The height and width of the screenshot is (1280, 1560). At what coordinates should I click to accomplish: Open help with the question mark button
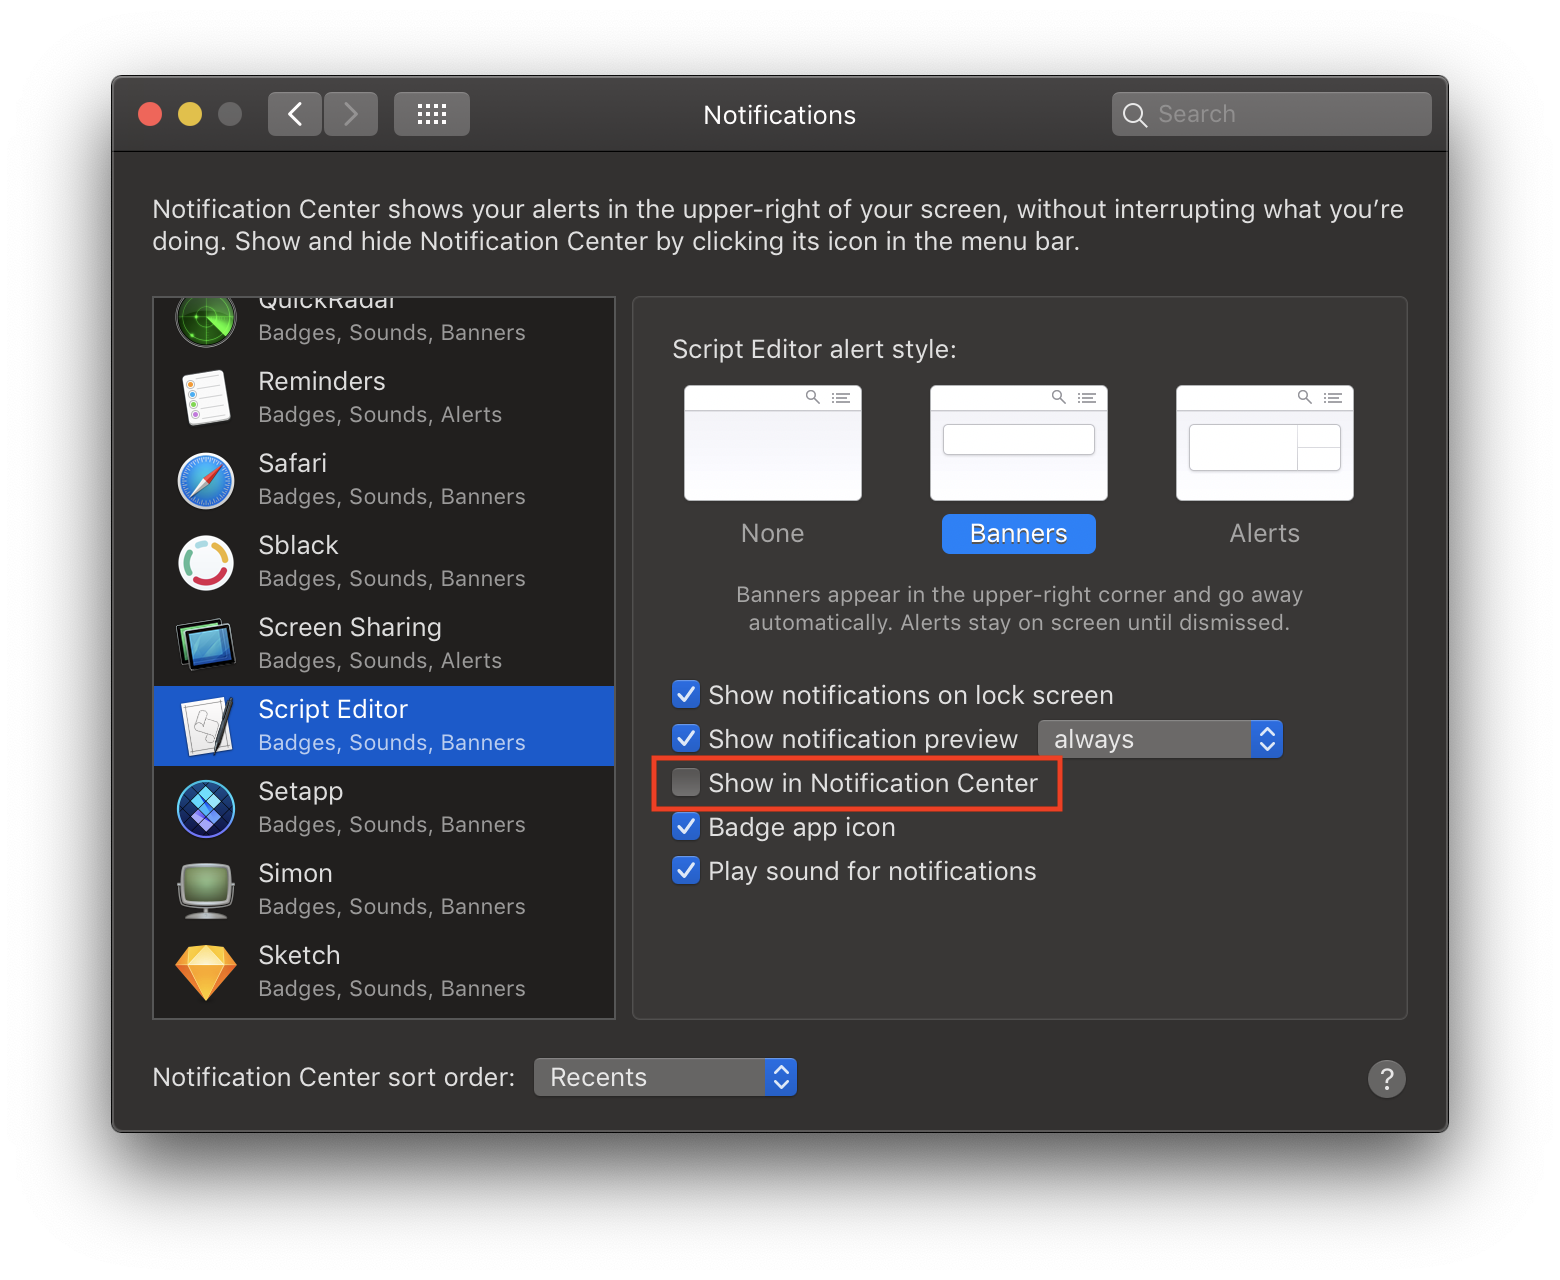point(1386,1078)
